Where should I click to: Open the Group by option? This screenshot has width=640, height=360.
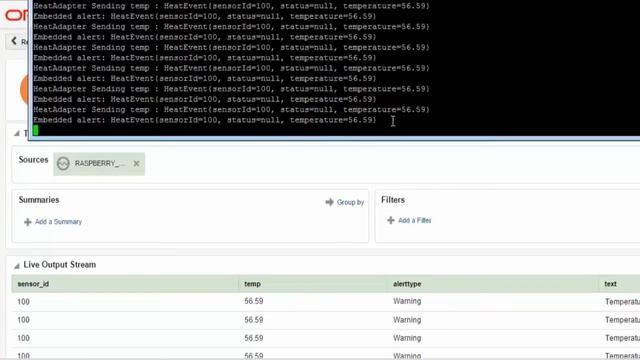click(350, 202)
